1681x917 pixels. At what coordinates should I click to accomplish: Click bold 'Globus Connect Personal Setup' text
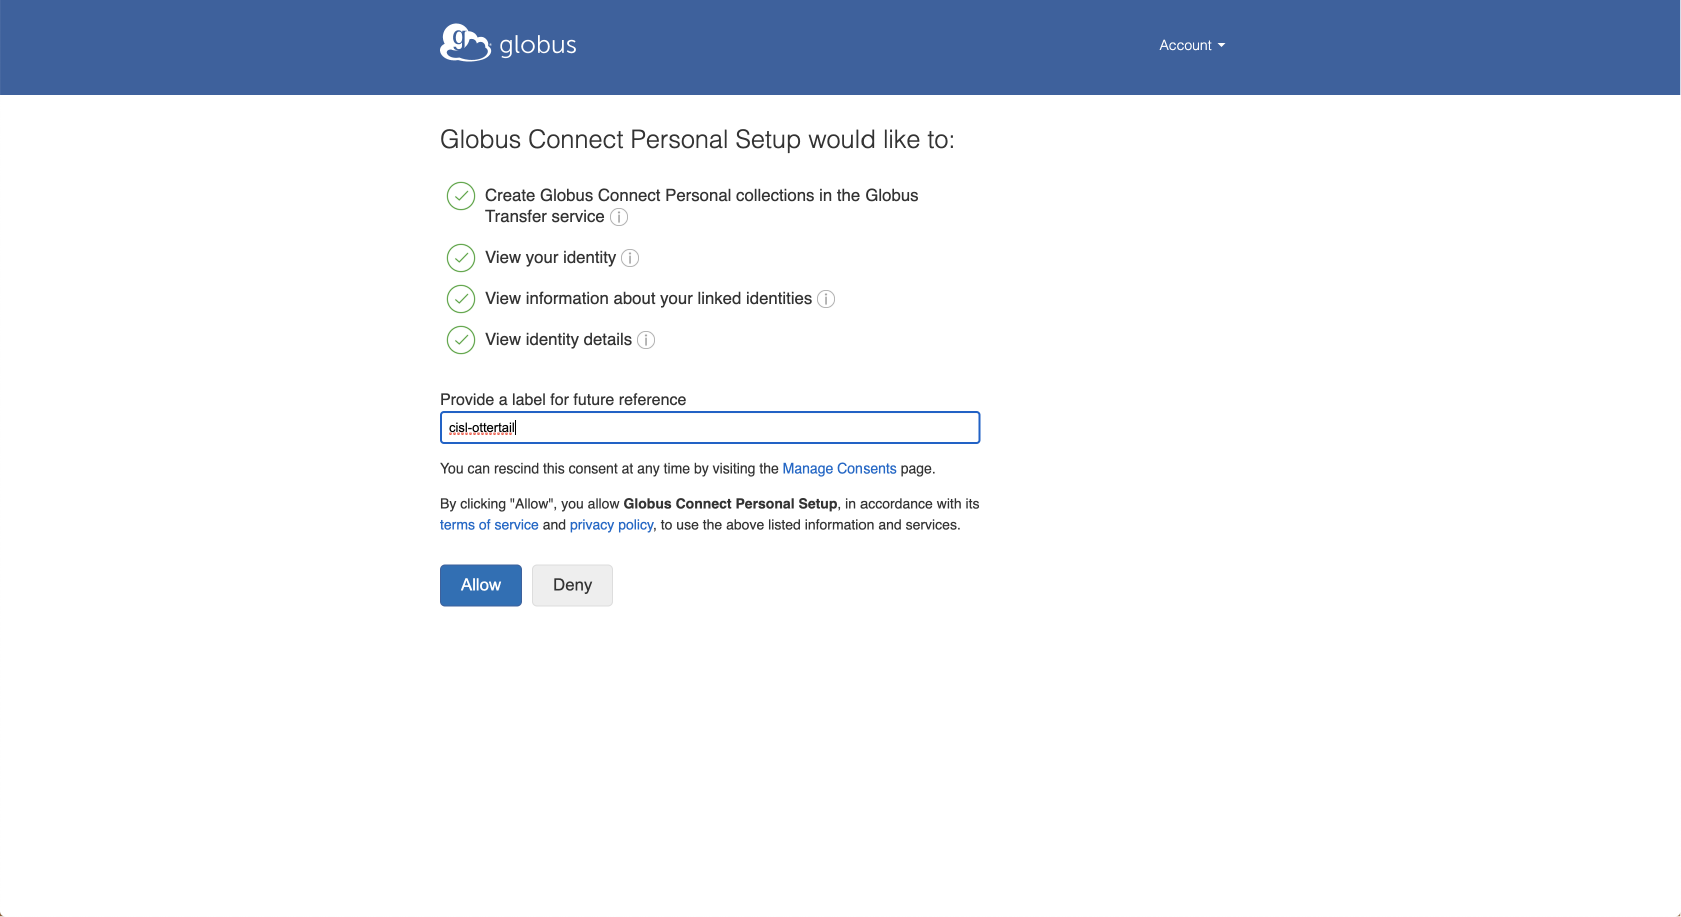(730, 504)
